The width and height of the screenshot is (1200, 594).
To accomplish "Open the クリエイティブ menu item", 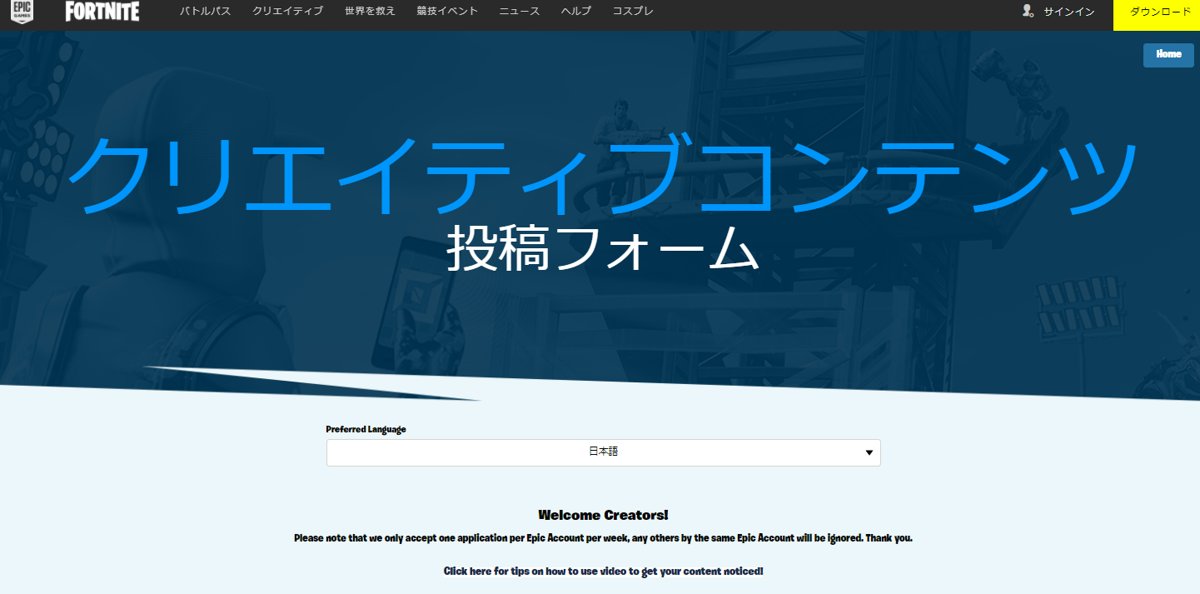I will (x=288, y=11).
